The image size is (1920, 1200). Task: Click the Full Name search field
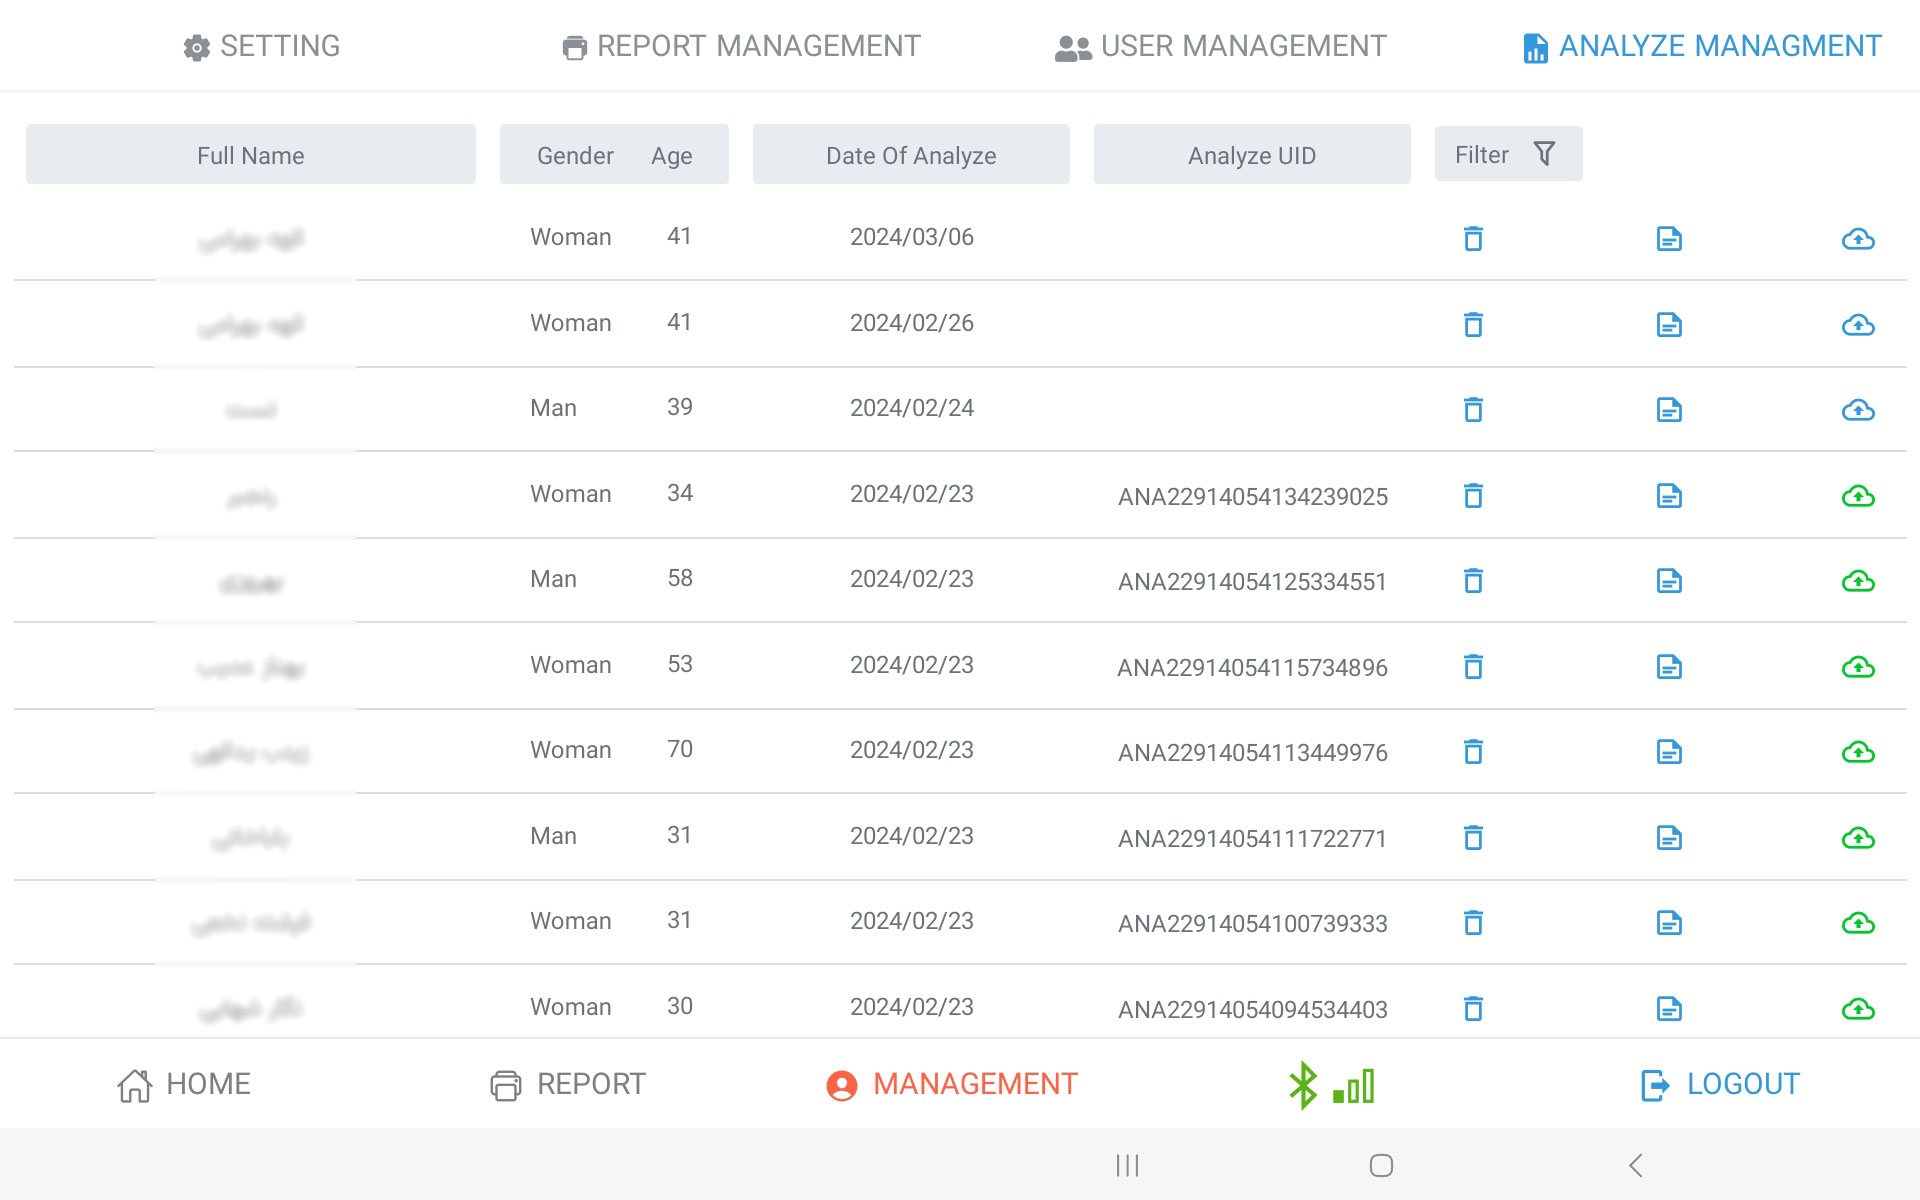[x=250, y=154]
